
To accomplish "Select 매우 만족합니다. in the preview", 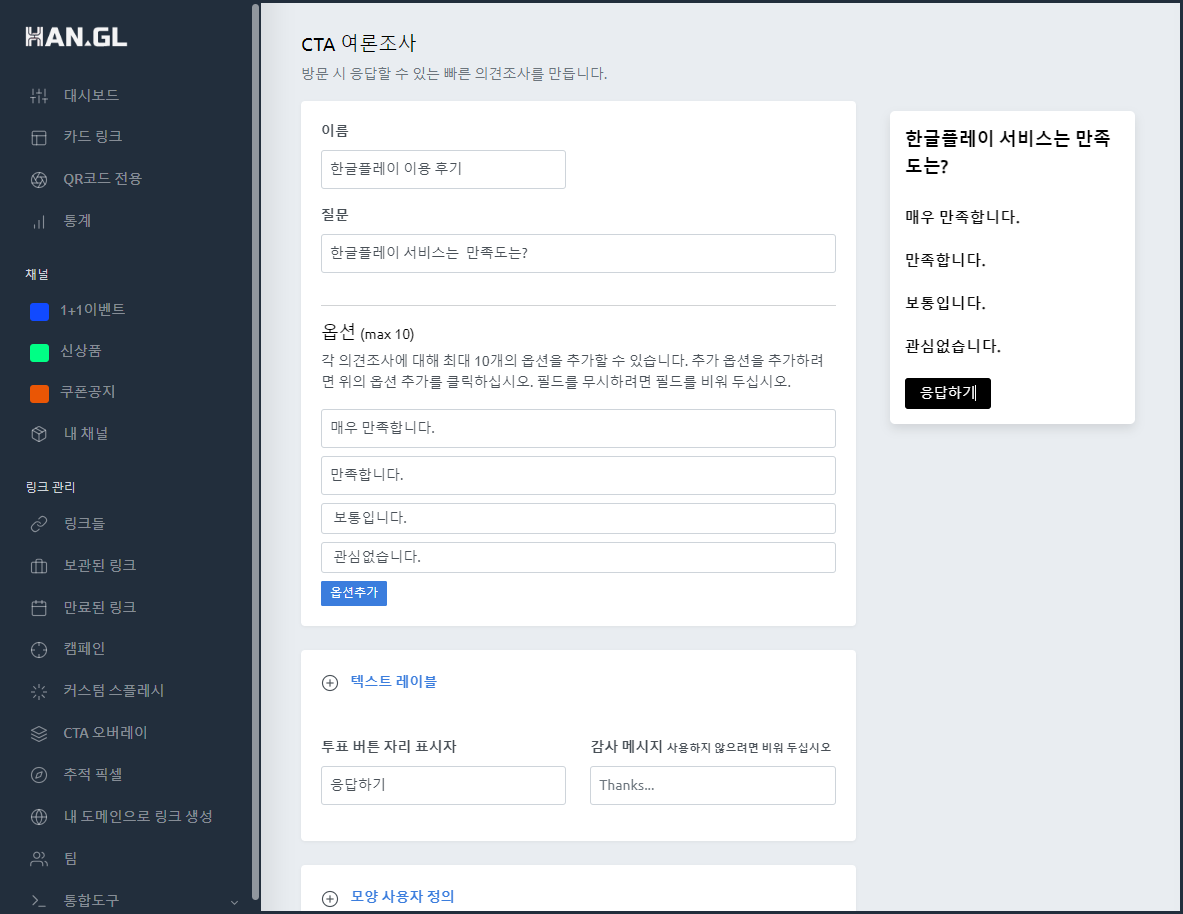I will 962,217.
